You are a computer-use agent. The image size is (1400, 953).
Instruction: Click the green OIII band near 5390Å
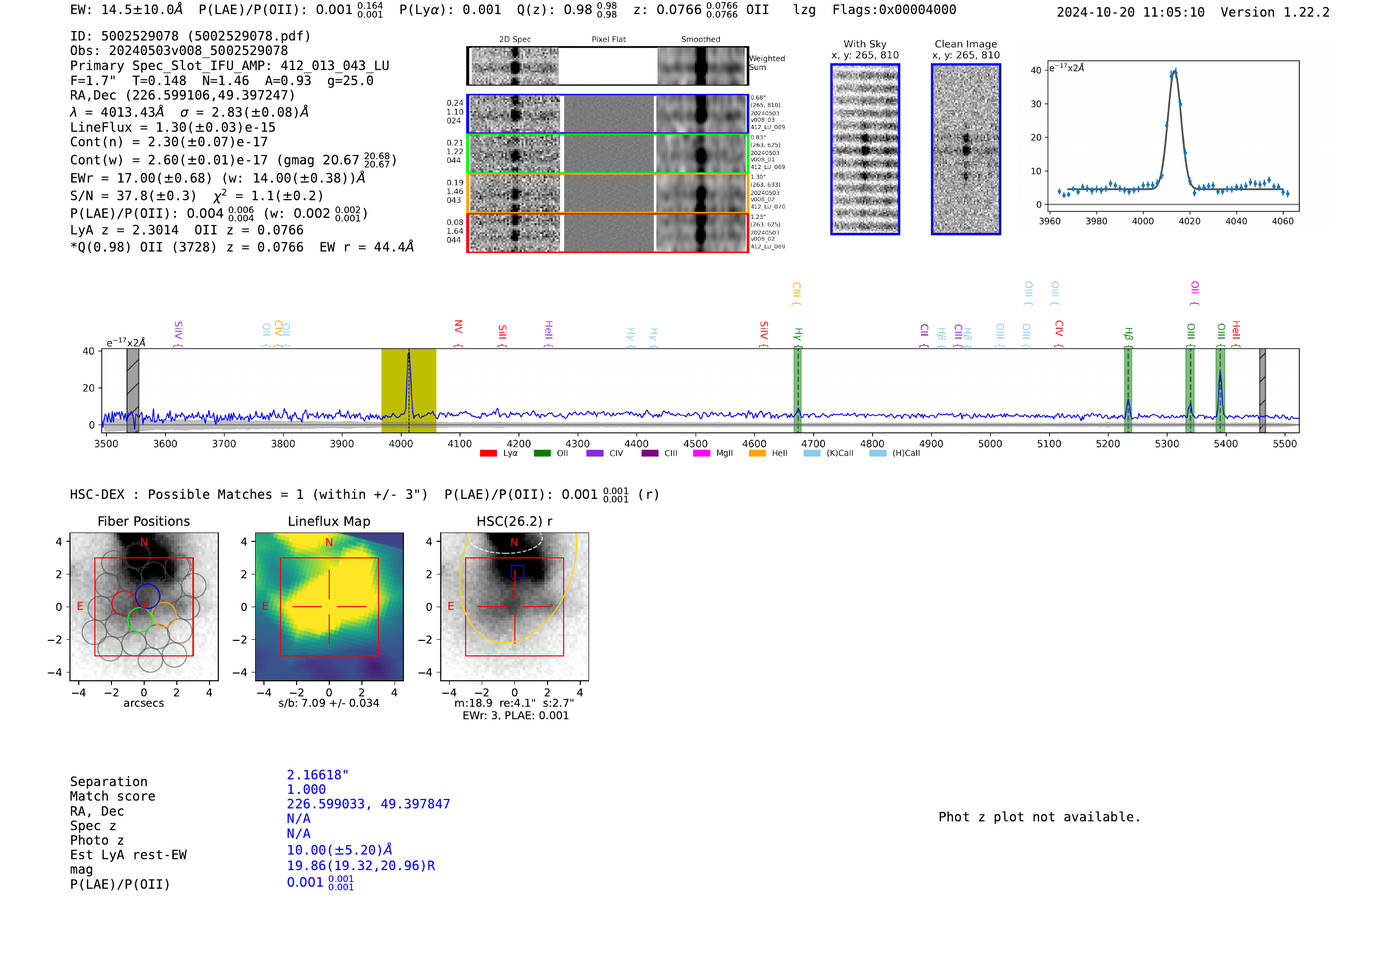[1220, 390]
